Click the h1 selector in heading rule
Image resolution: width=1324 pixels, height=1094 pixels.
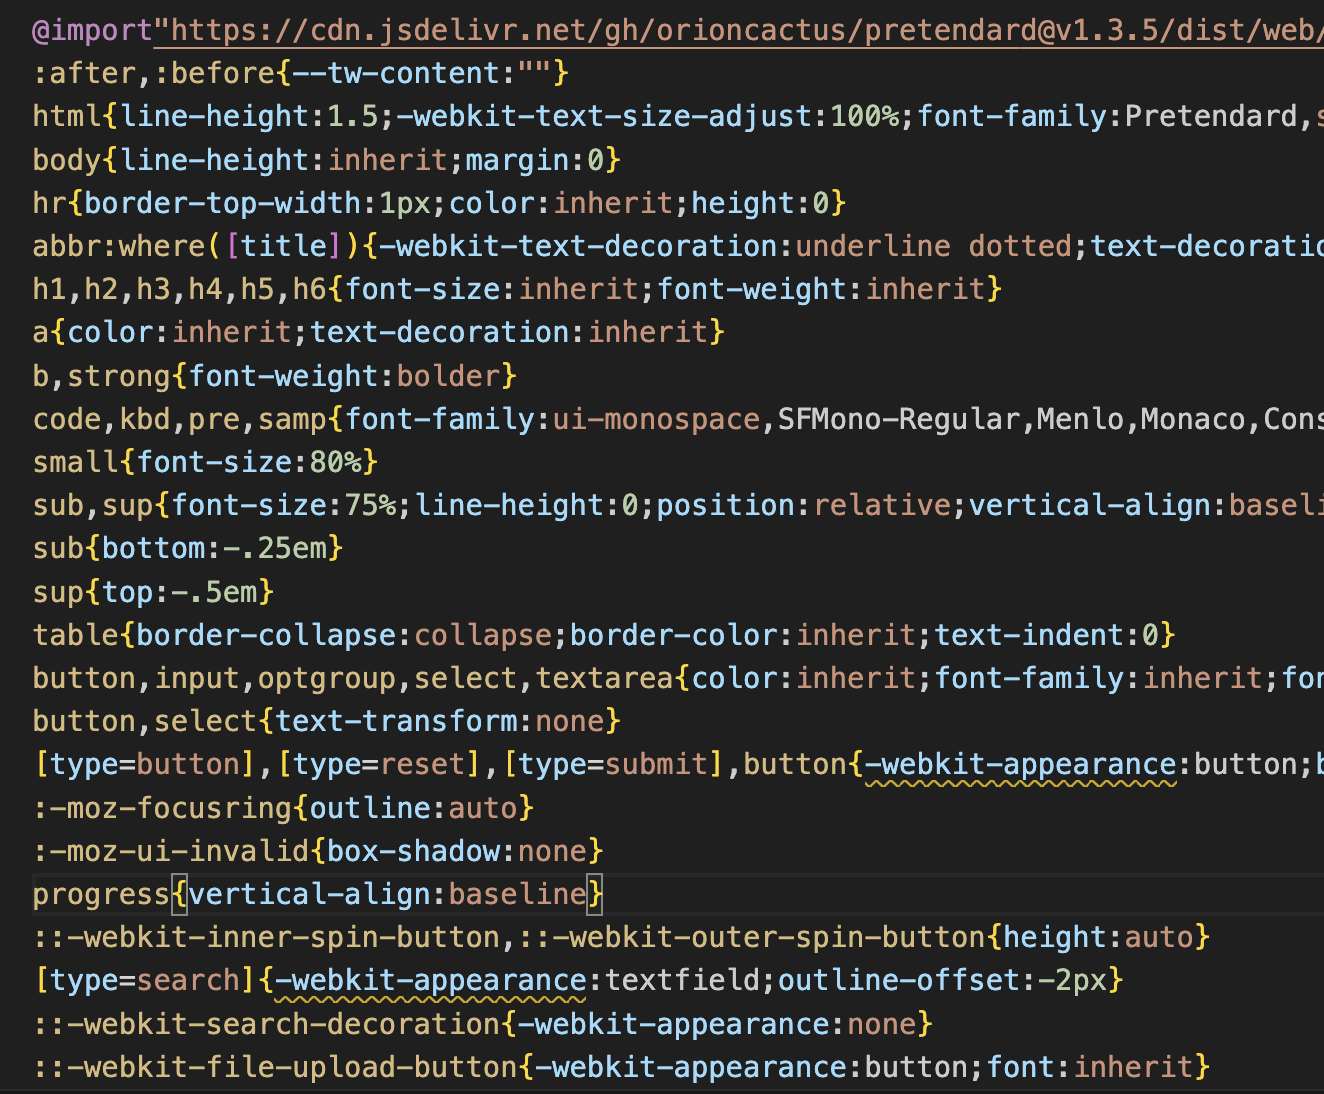click(48, 288)
